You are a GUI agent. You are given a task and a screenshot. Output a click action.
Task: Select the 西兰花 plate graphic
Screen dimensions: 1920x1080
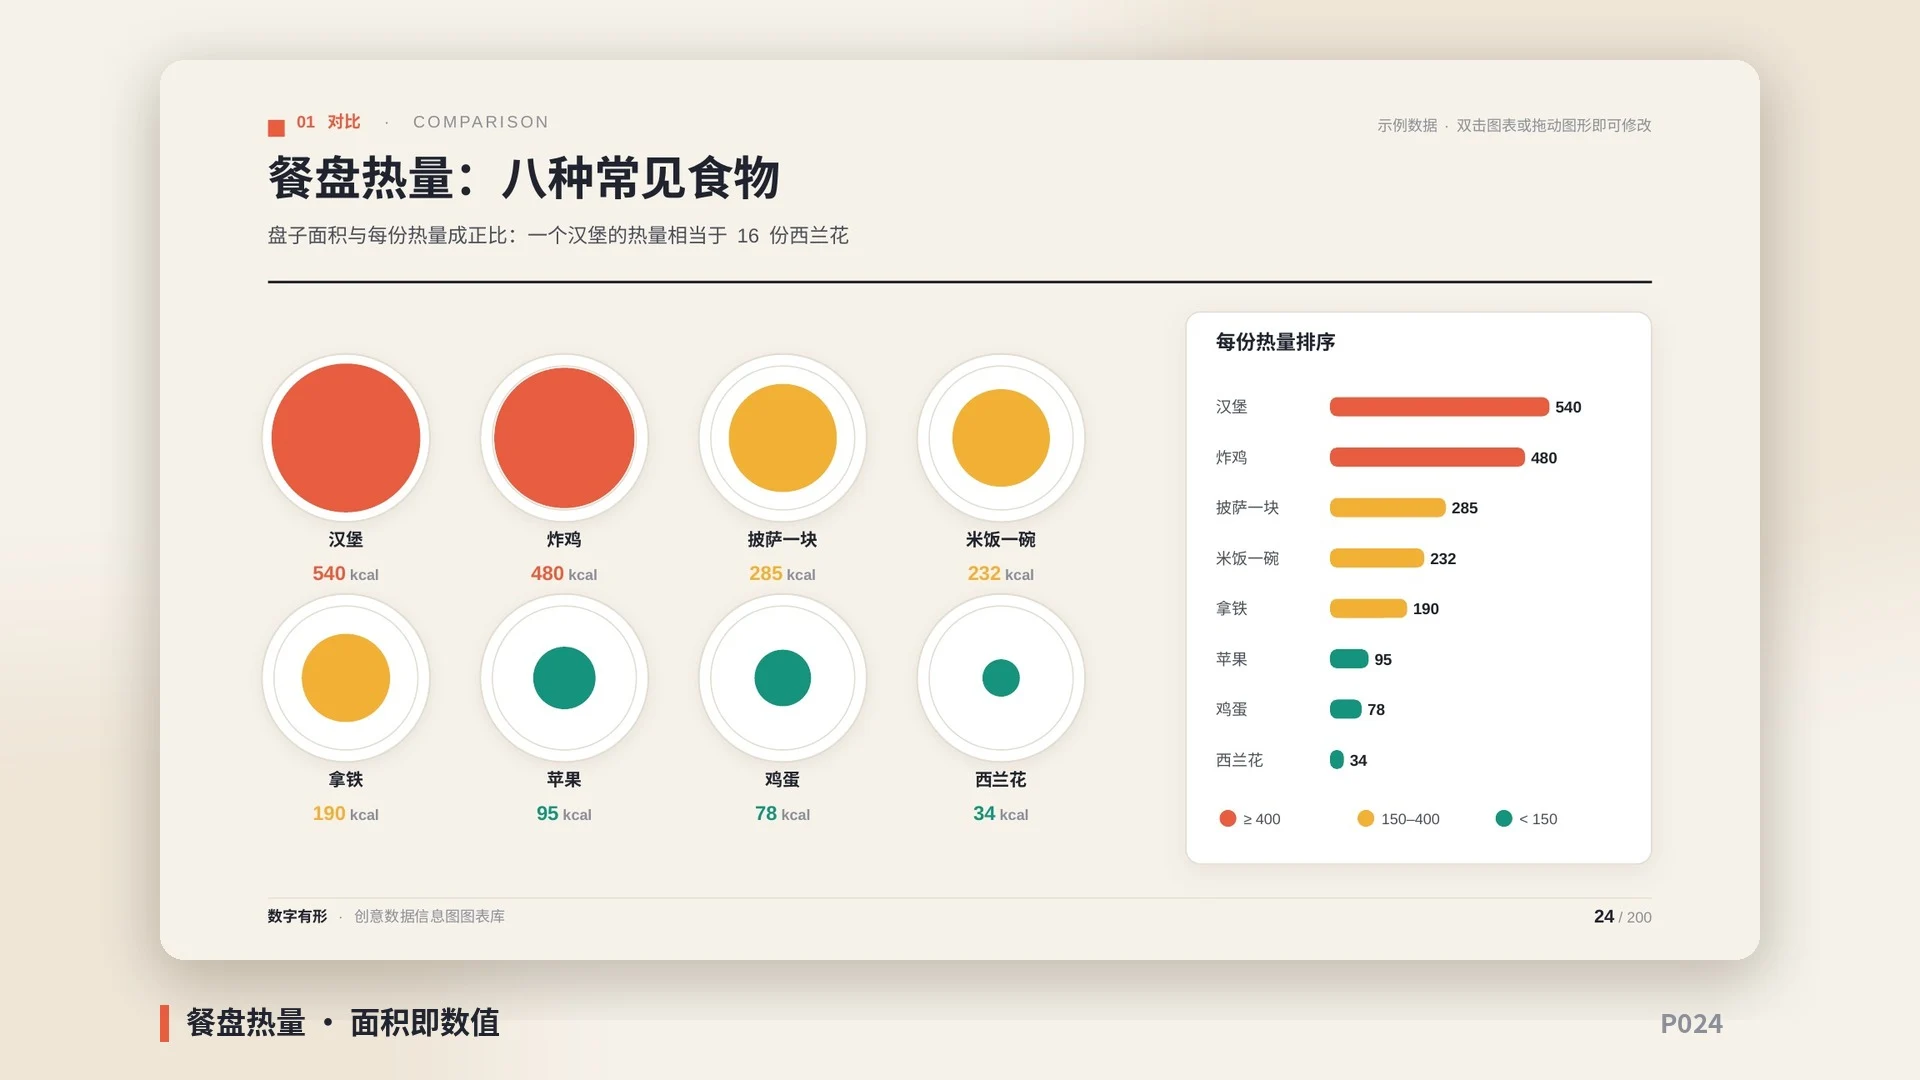1001,678
